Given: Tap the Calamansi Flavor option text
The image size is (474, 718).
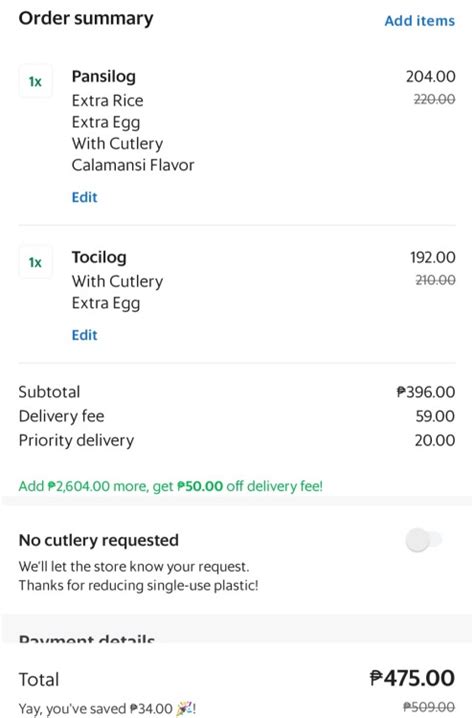Looking at the screenshot, I should [x=133, y=165].
